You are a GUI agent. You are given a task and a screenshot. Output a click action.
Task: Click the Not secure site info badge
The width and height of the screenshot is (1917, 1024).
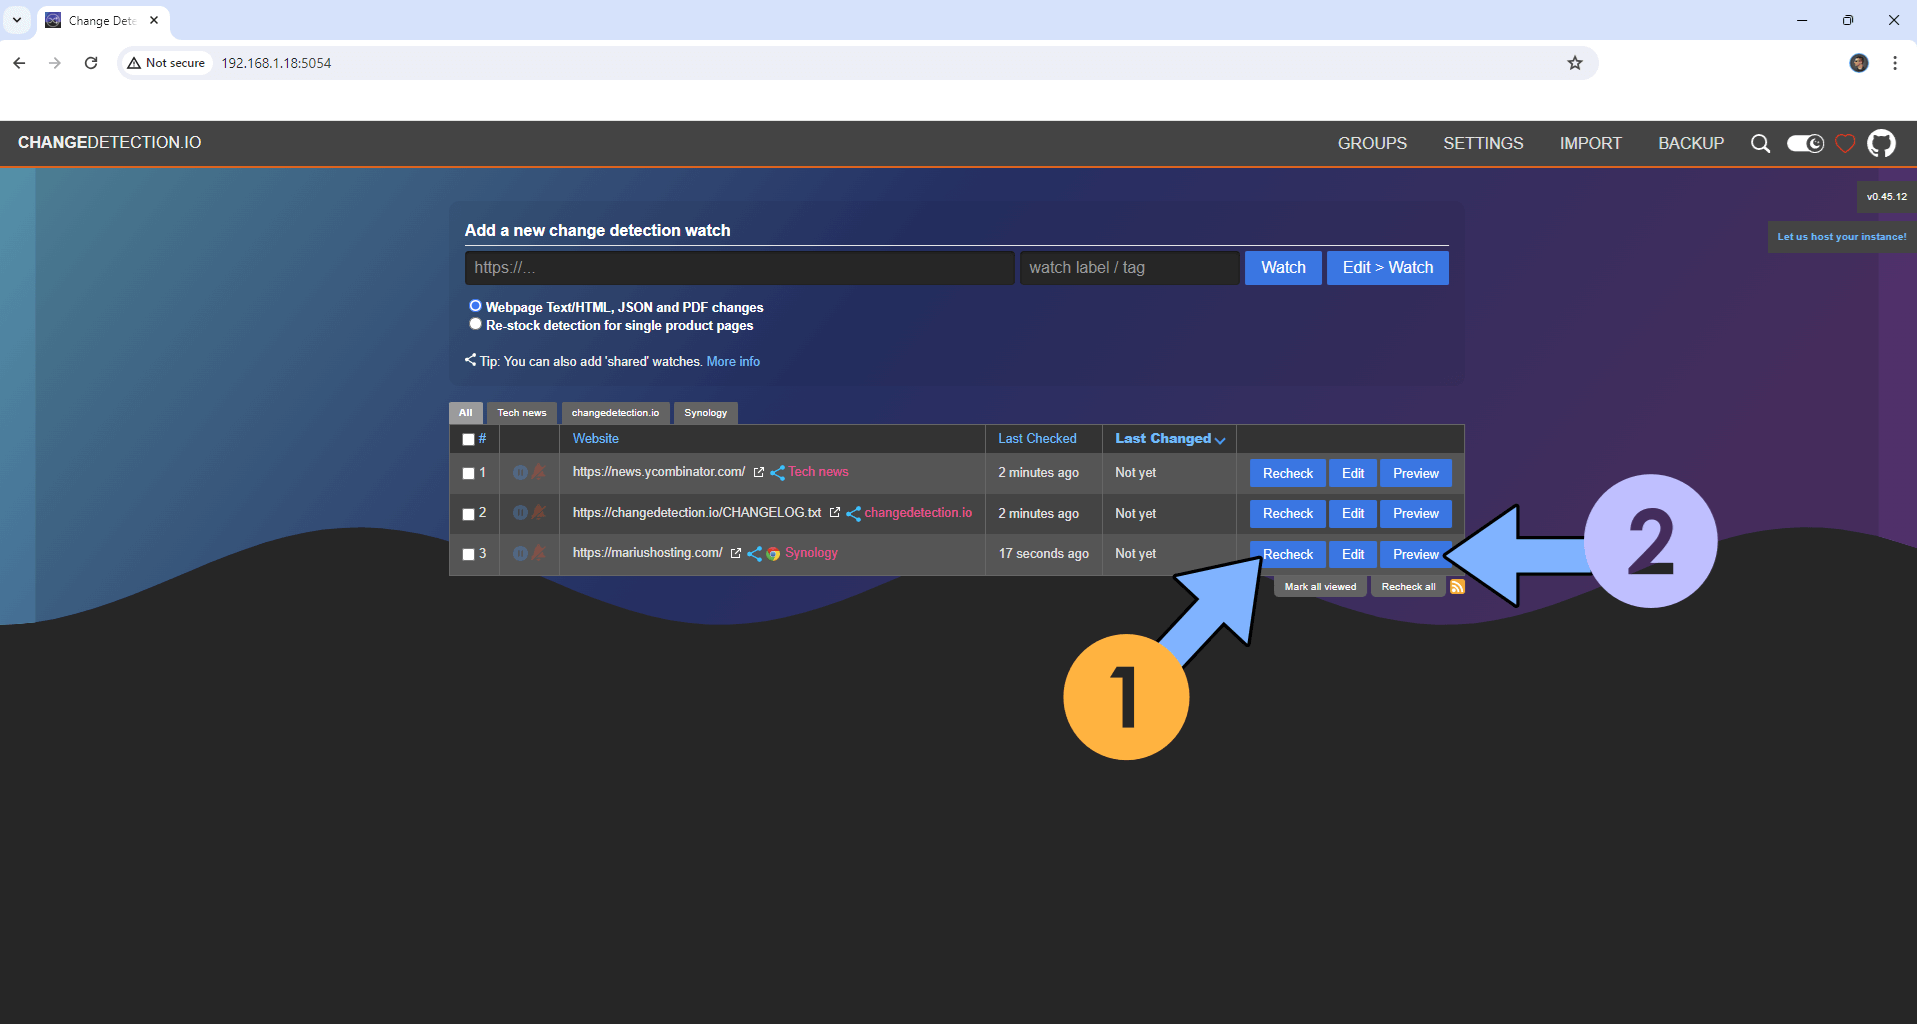coord(166,63)
